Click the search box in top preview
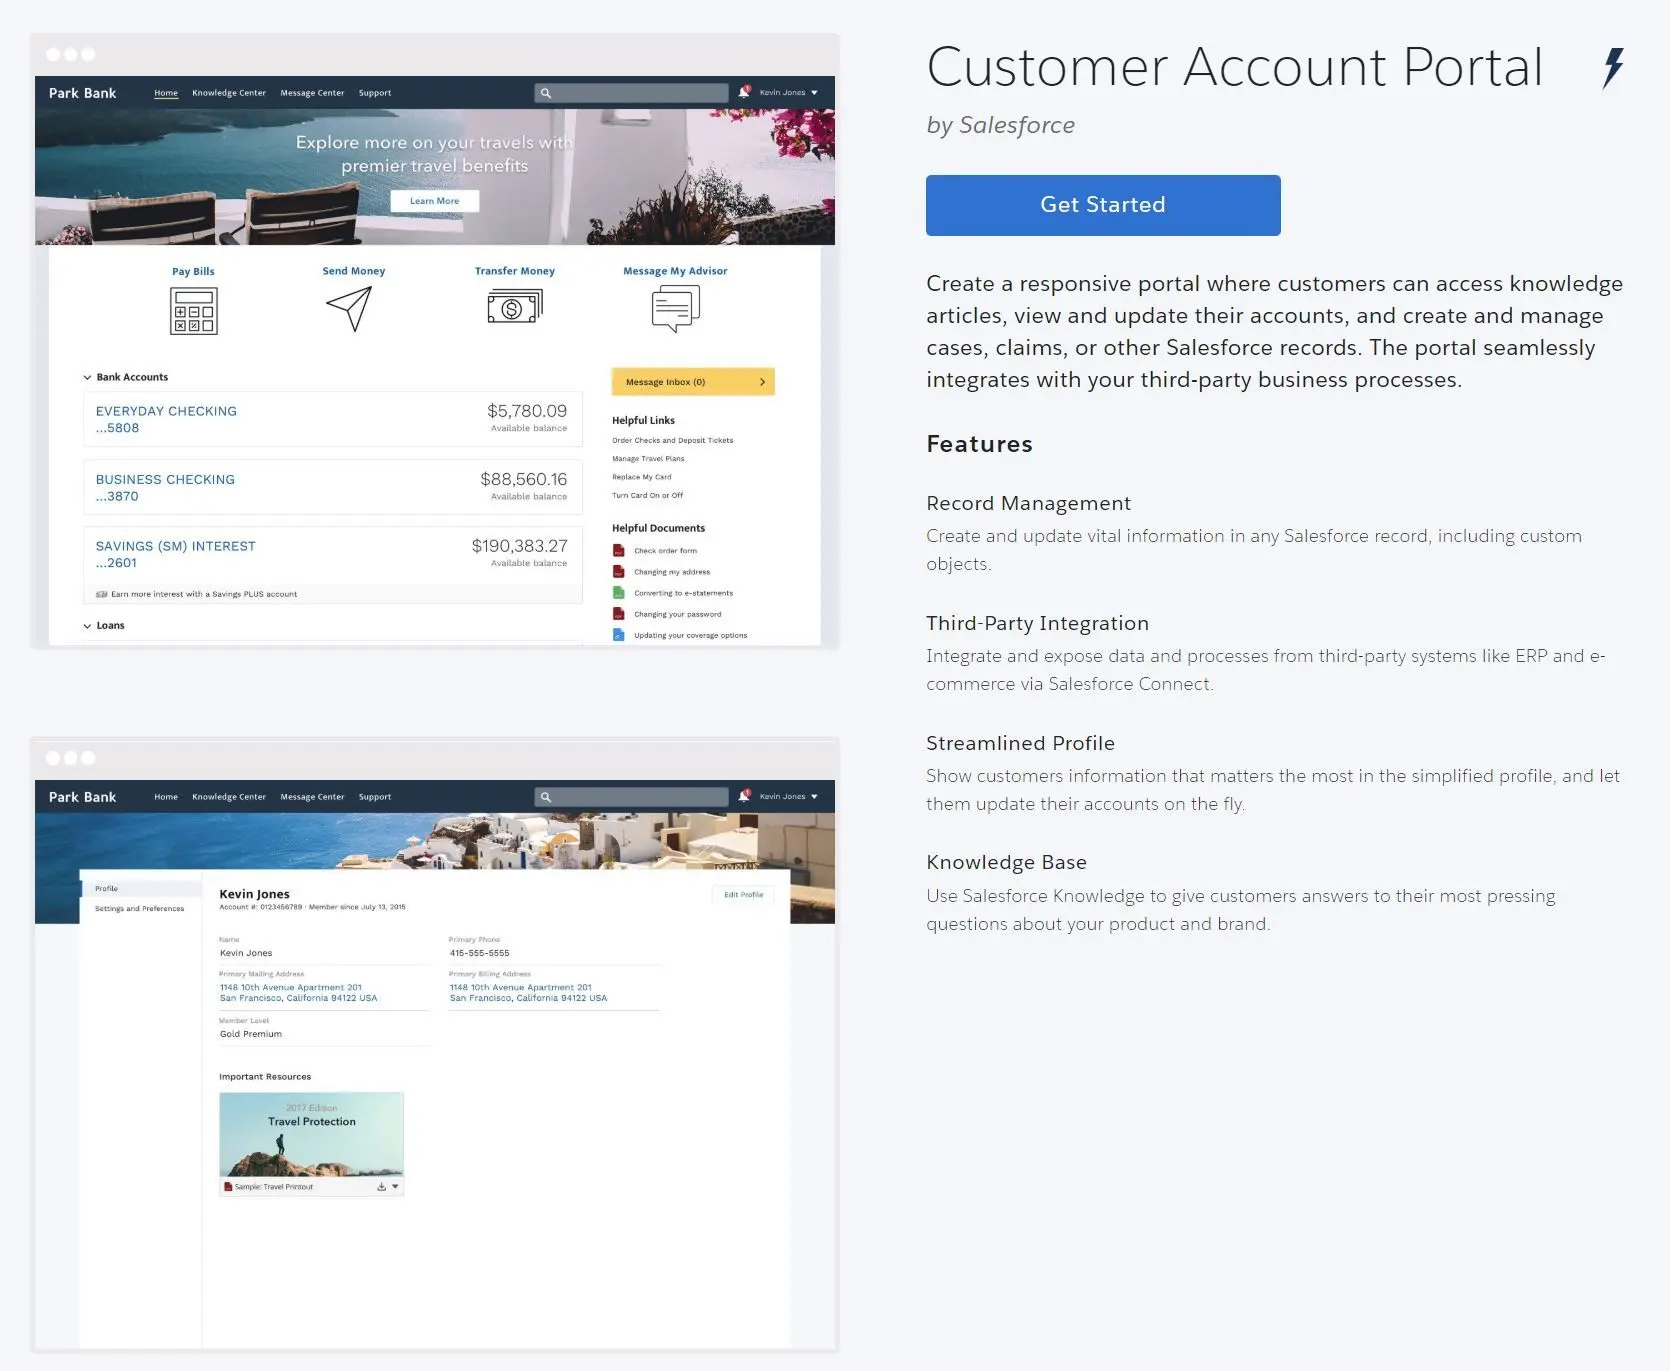The width and height of the screenshot is (1670, 1371). pyautogui.click(x=631, y=93)
